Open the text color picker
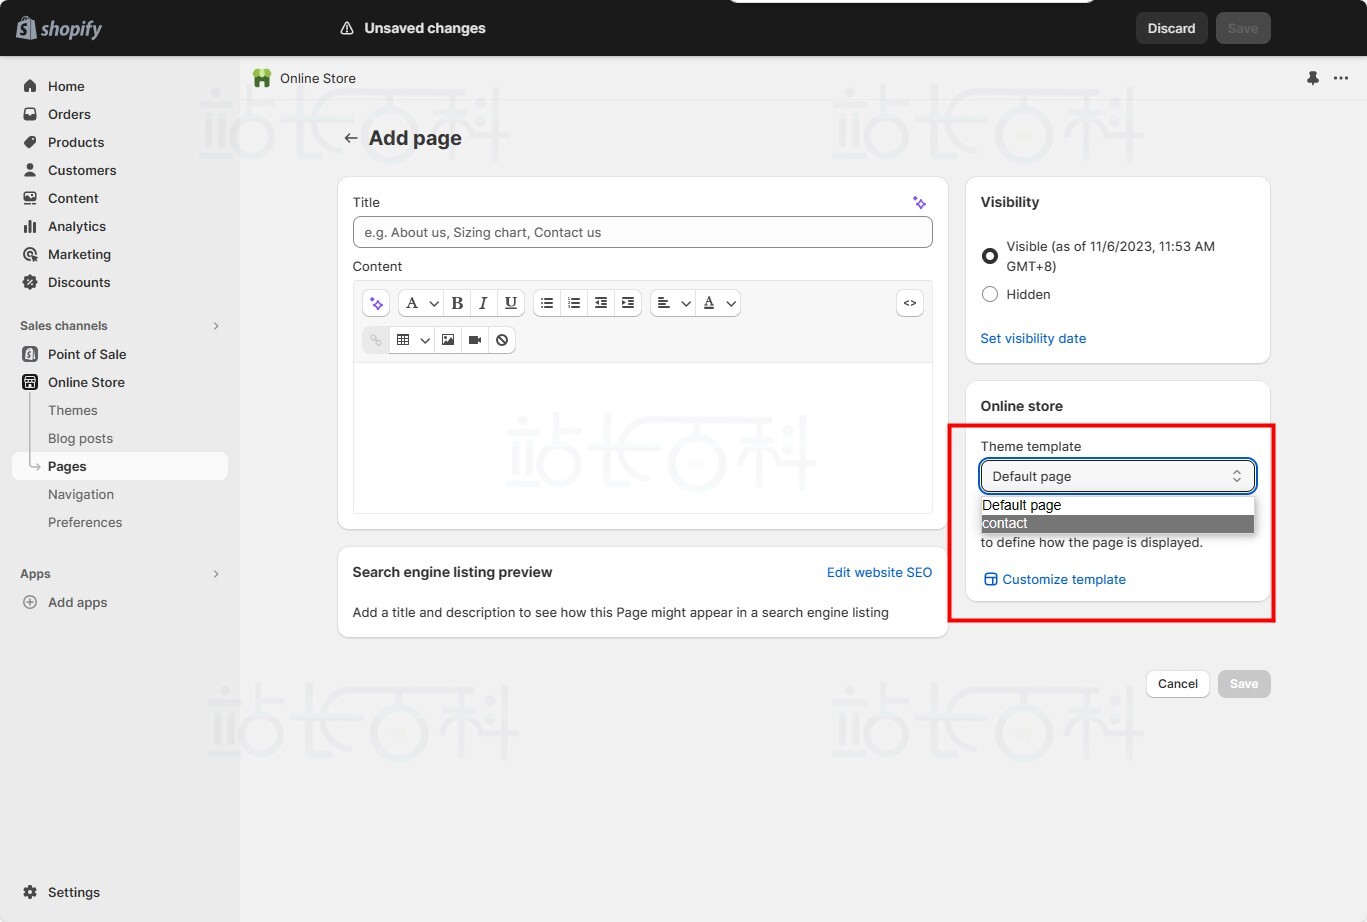 [x=718, y=303]
